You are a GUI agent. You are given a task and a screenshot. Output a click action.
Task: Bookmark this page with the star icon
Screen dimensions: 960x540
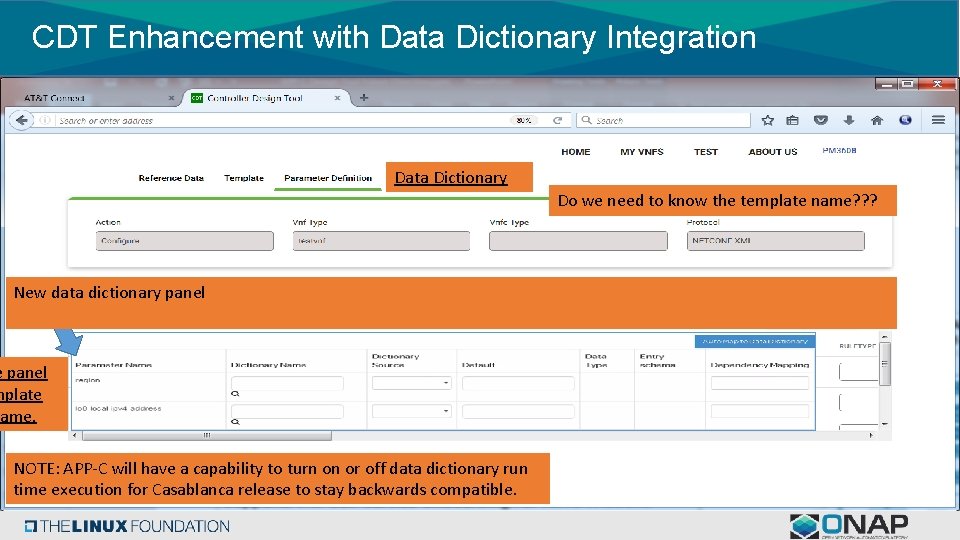click(767, 121)
